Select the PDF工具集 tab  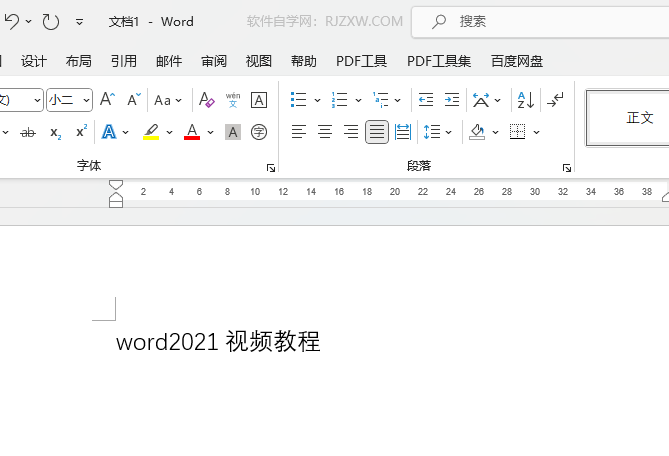pyautogui.click(x=439, y=61)
